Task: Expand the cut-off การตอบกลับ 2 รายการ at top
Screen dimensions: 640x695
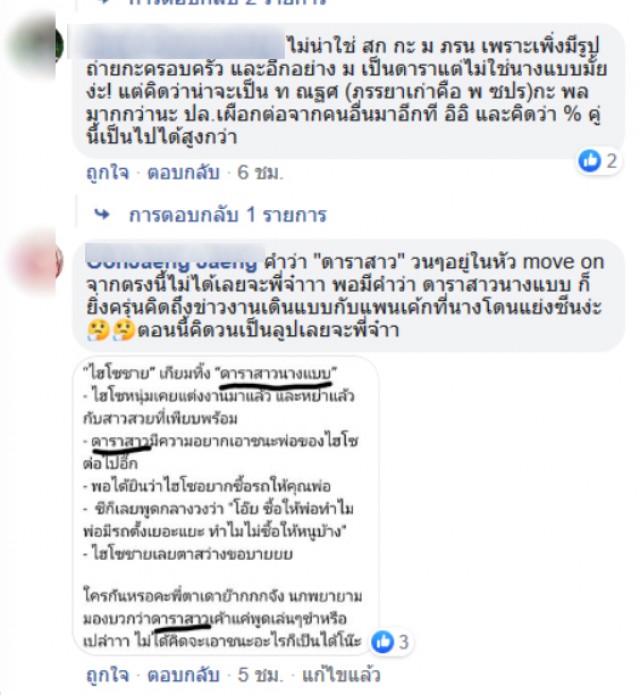Action: 228,3
